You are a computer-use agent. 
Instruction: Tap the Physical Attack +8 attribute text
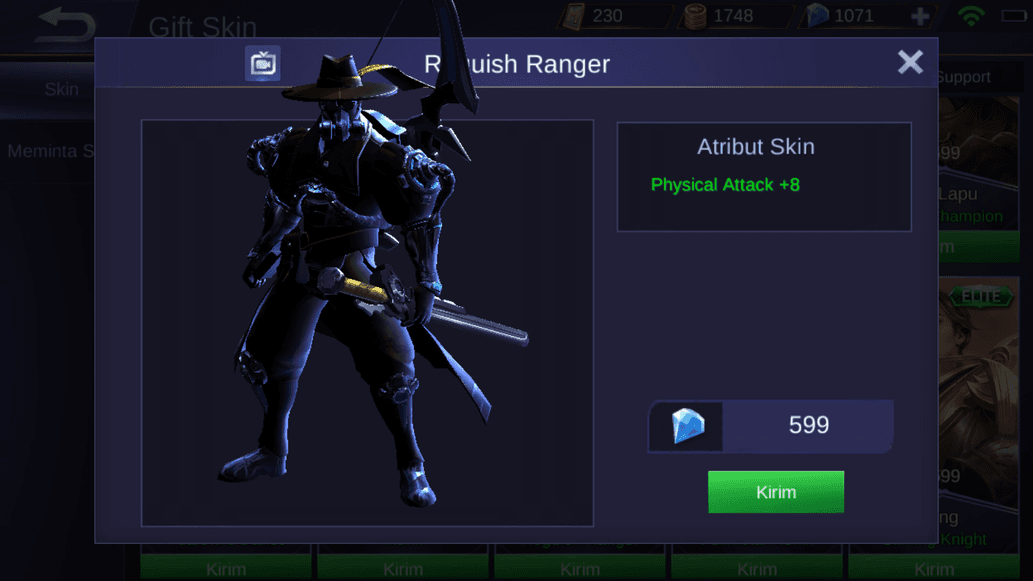click(x=725, y=185)
